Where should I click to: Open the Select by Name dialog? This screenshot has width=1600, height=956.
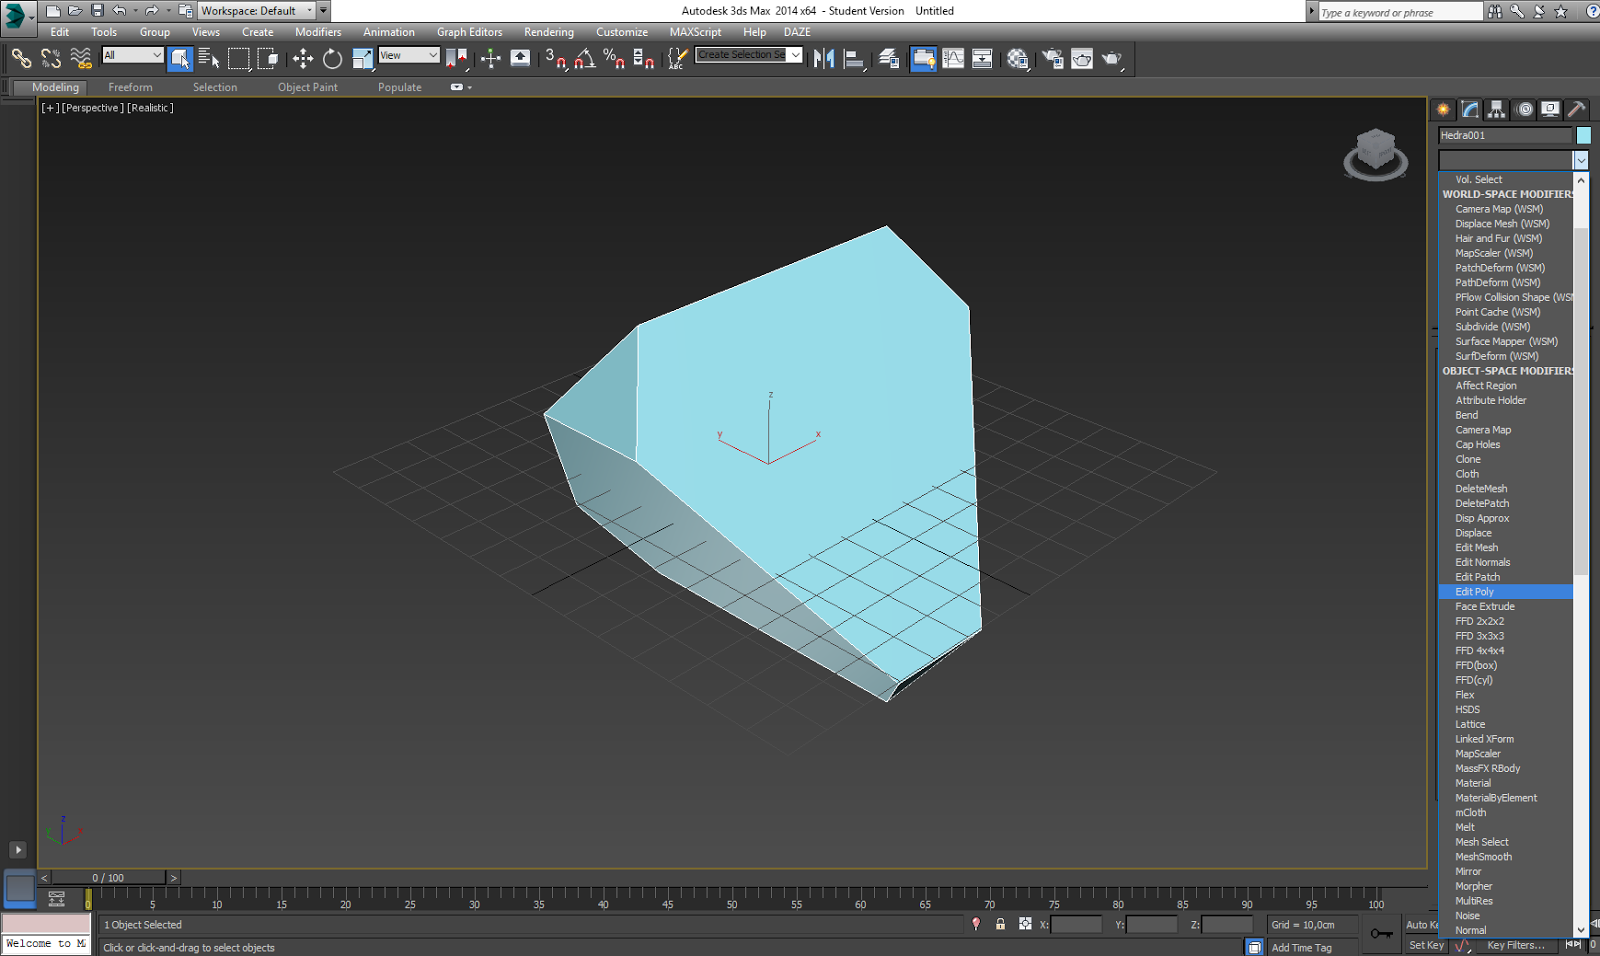point(209,59)
